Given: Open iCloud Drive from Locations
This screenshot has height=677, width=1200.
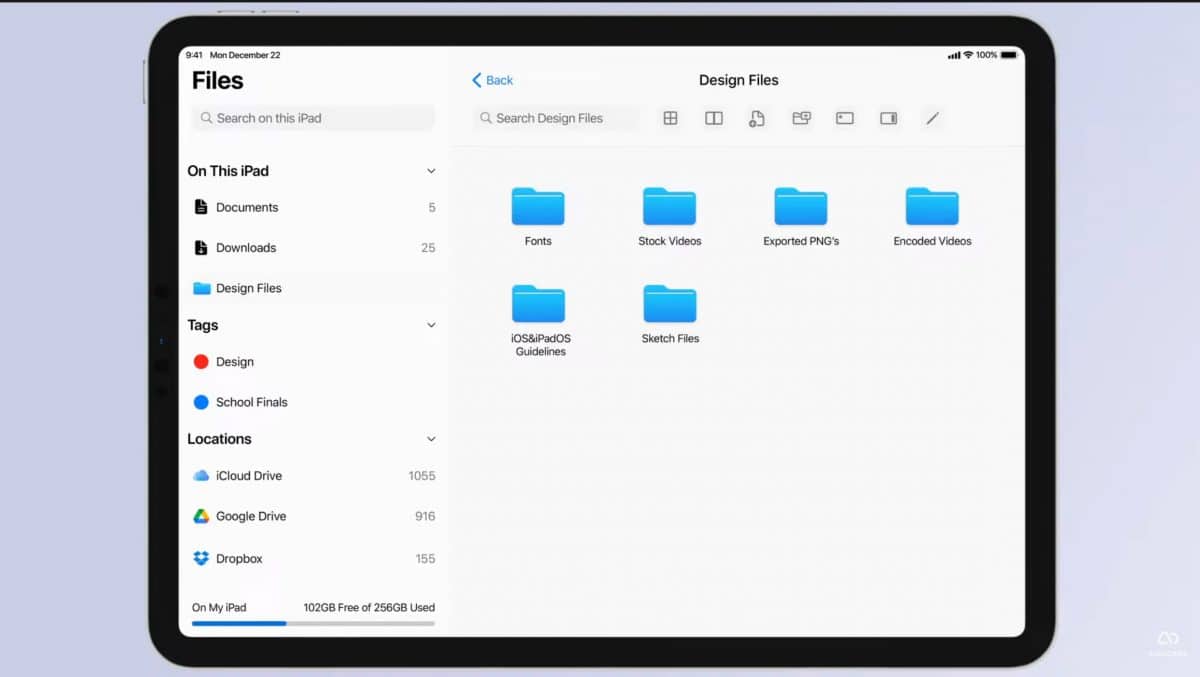Looking at the screenshot, I should (x=248, y=475).
